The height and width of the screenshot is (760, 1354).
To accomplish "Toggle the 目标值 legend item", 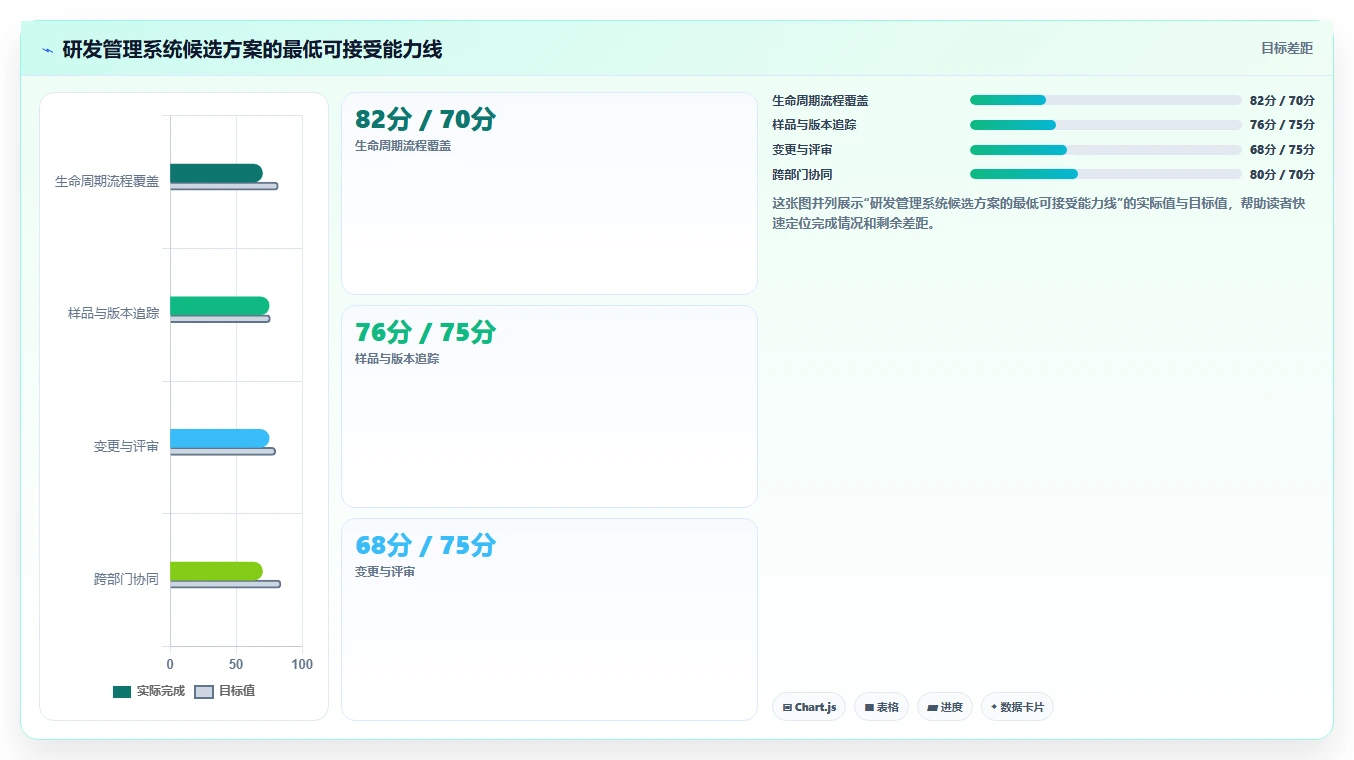I will coord(224,691).
